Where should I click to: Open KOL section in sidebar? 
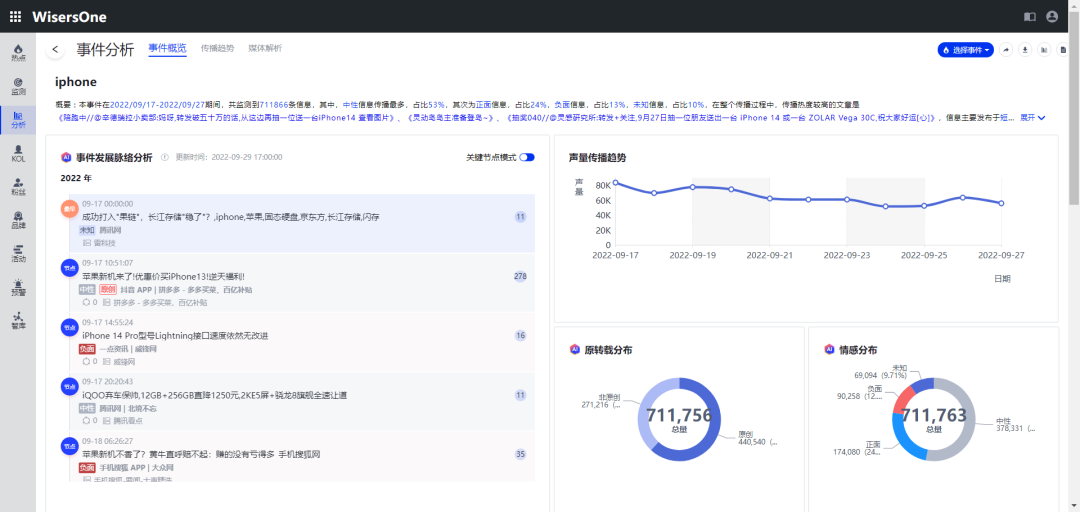[x=18, y=154]
